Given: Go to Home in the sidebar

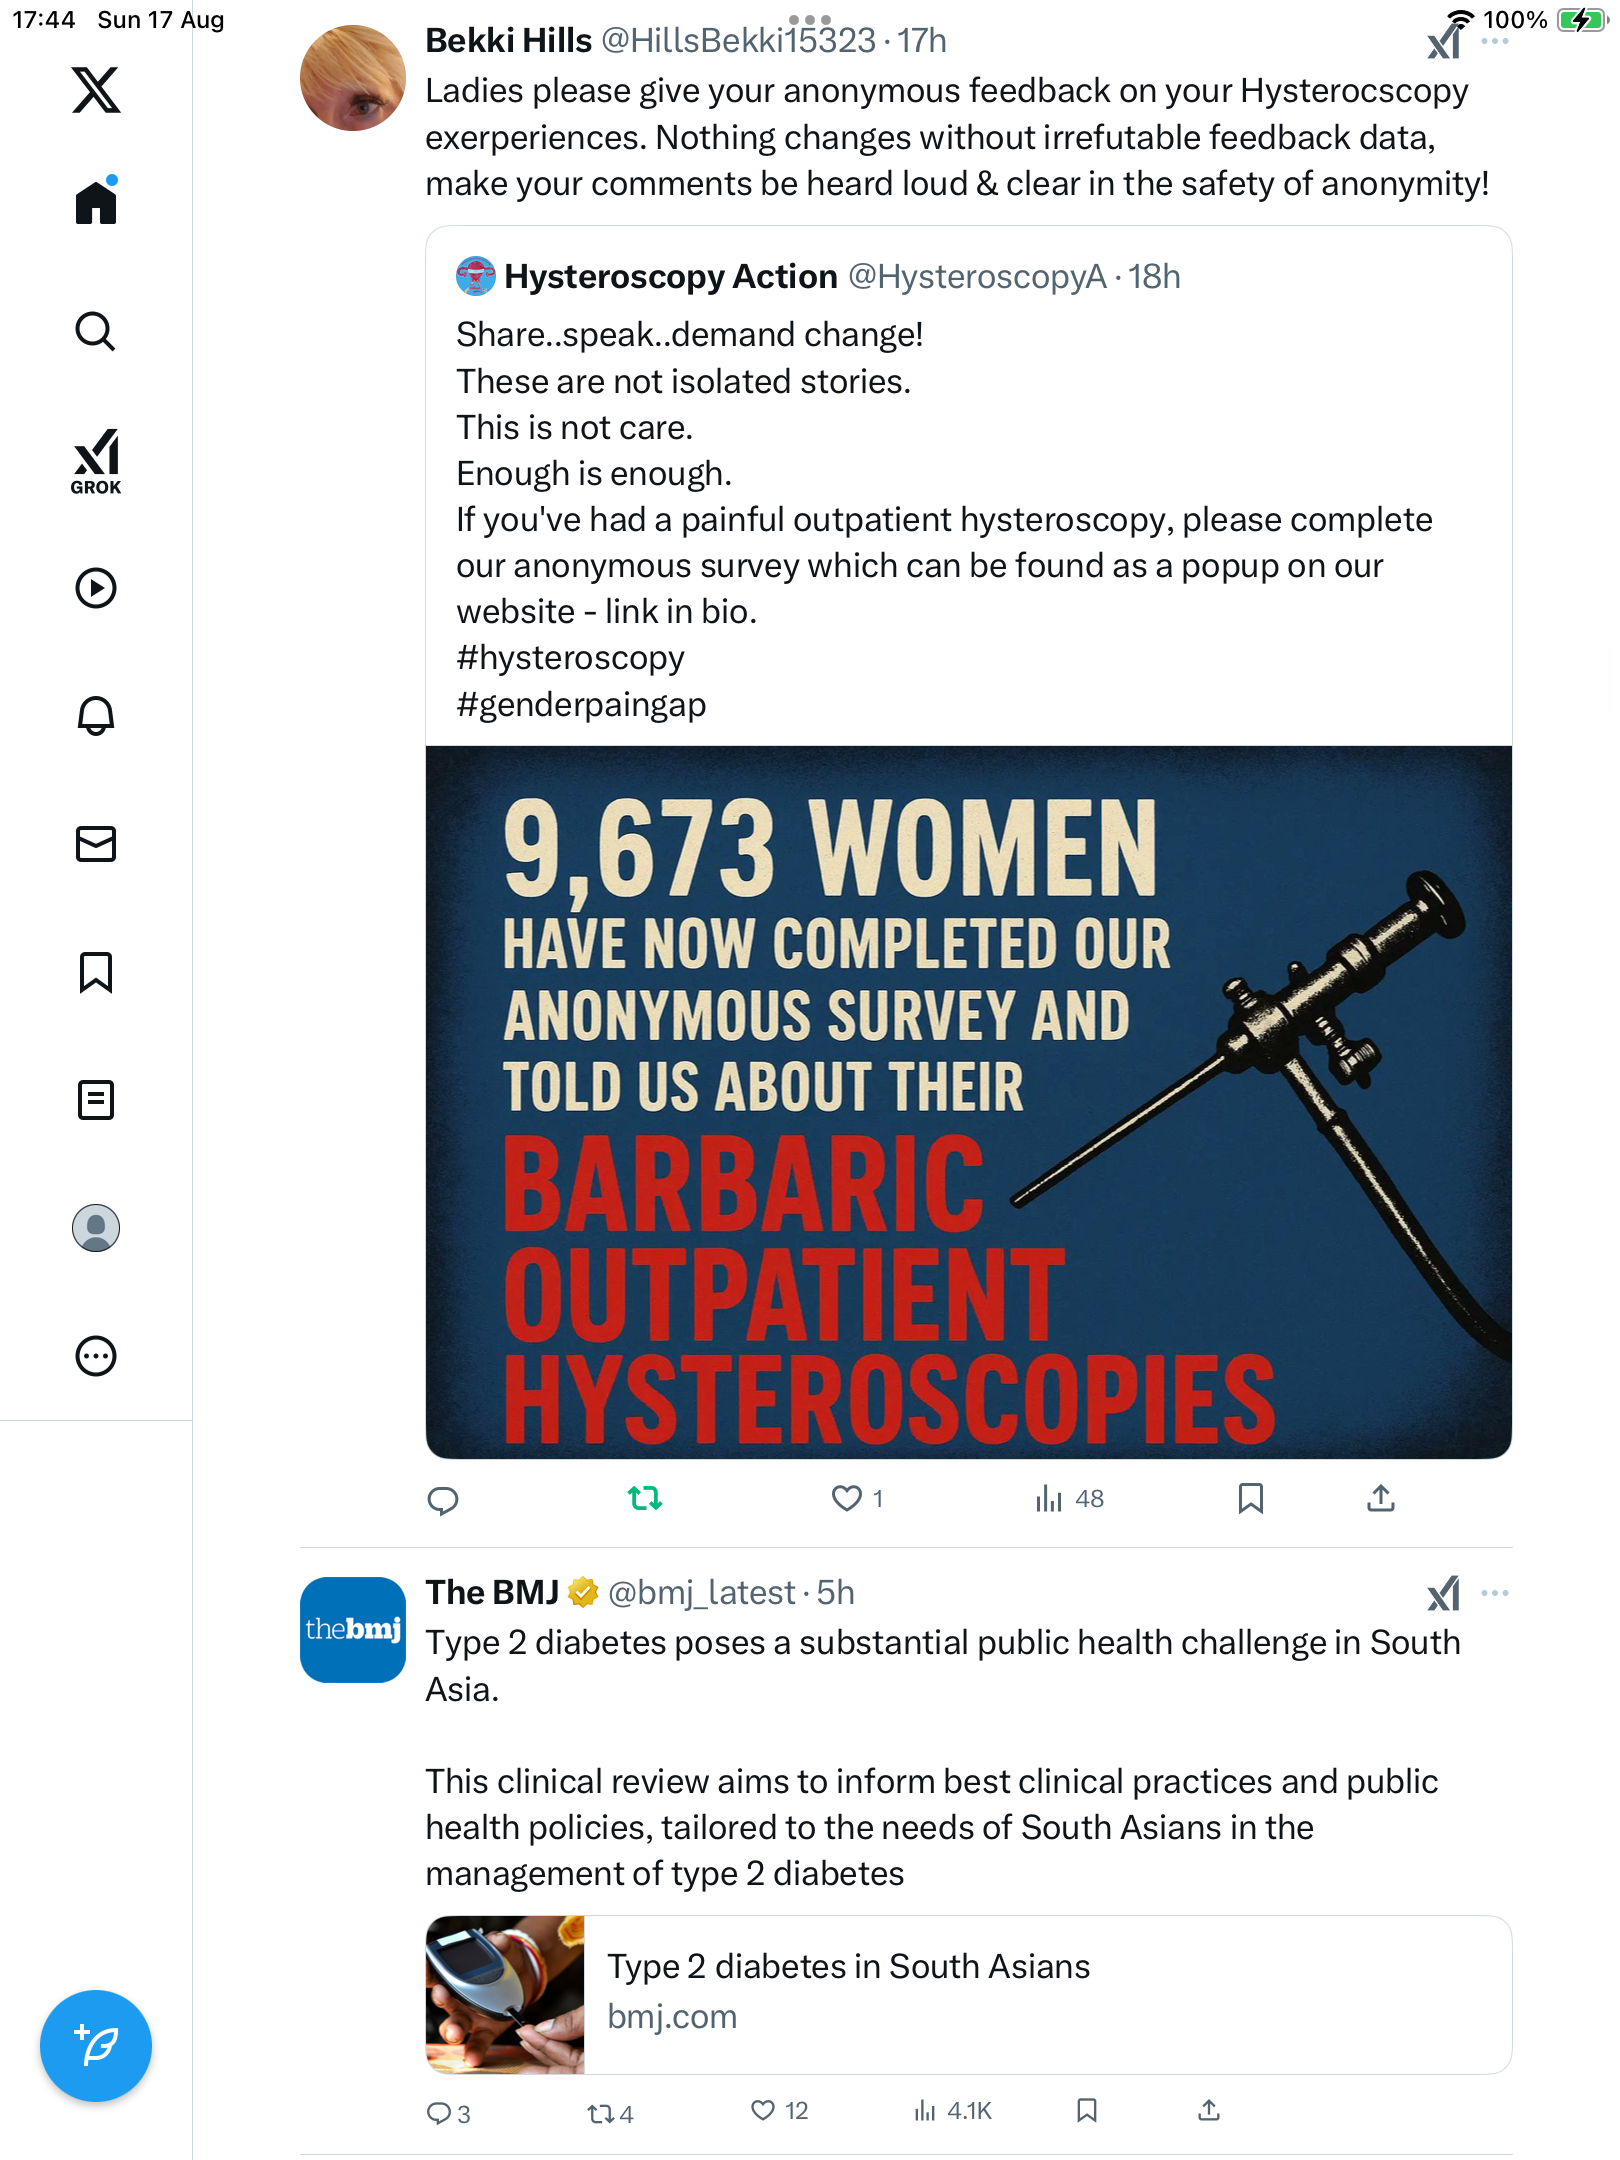Looking at the screenshot, I should 96,202.
